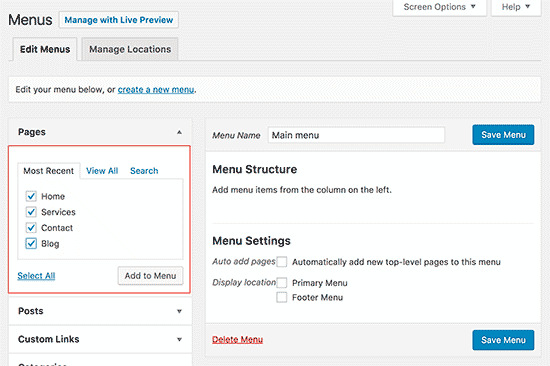Select the Edit Menus tab

coord(45,49)
